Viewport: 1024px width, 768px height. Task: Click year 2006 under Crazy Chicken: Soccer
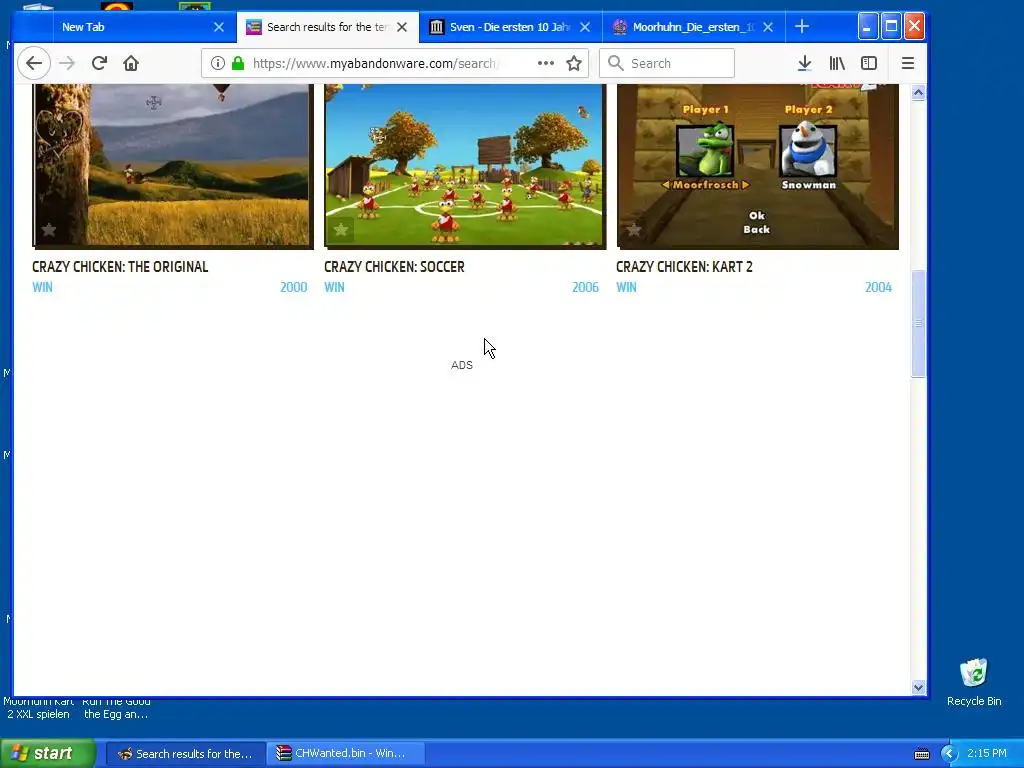pos(585,287)
